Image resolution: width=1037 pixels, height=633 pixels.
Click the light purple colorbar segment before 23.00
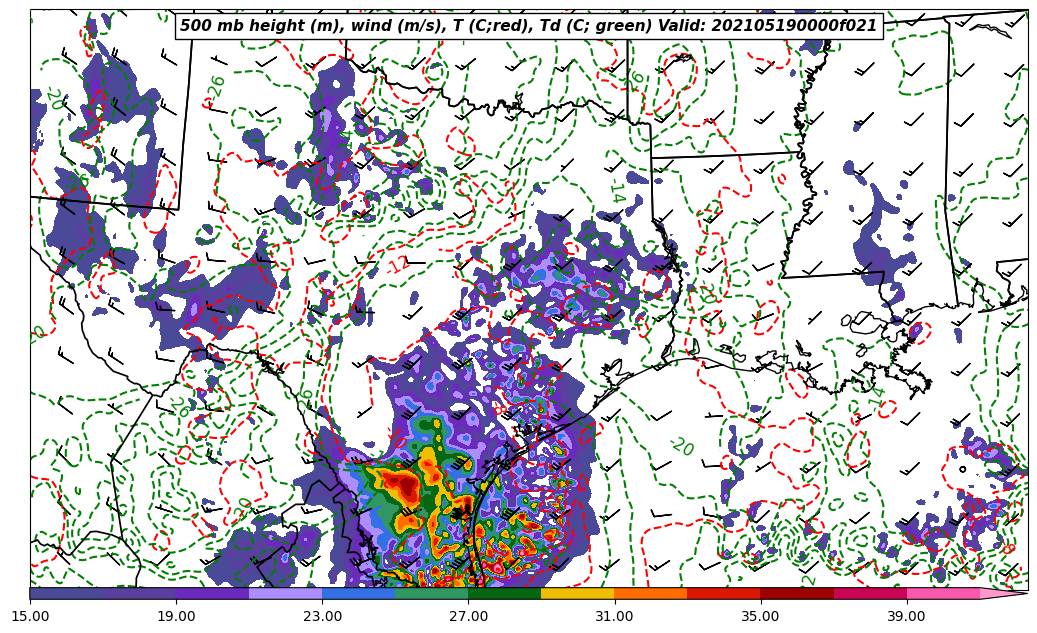[x=285, y=593]
